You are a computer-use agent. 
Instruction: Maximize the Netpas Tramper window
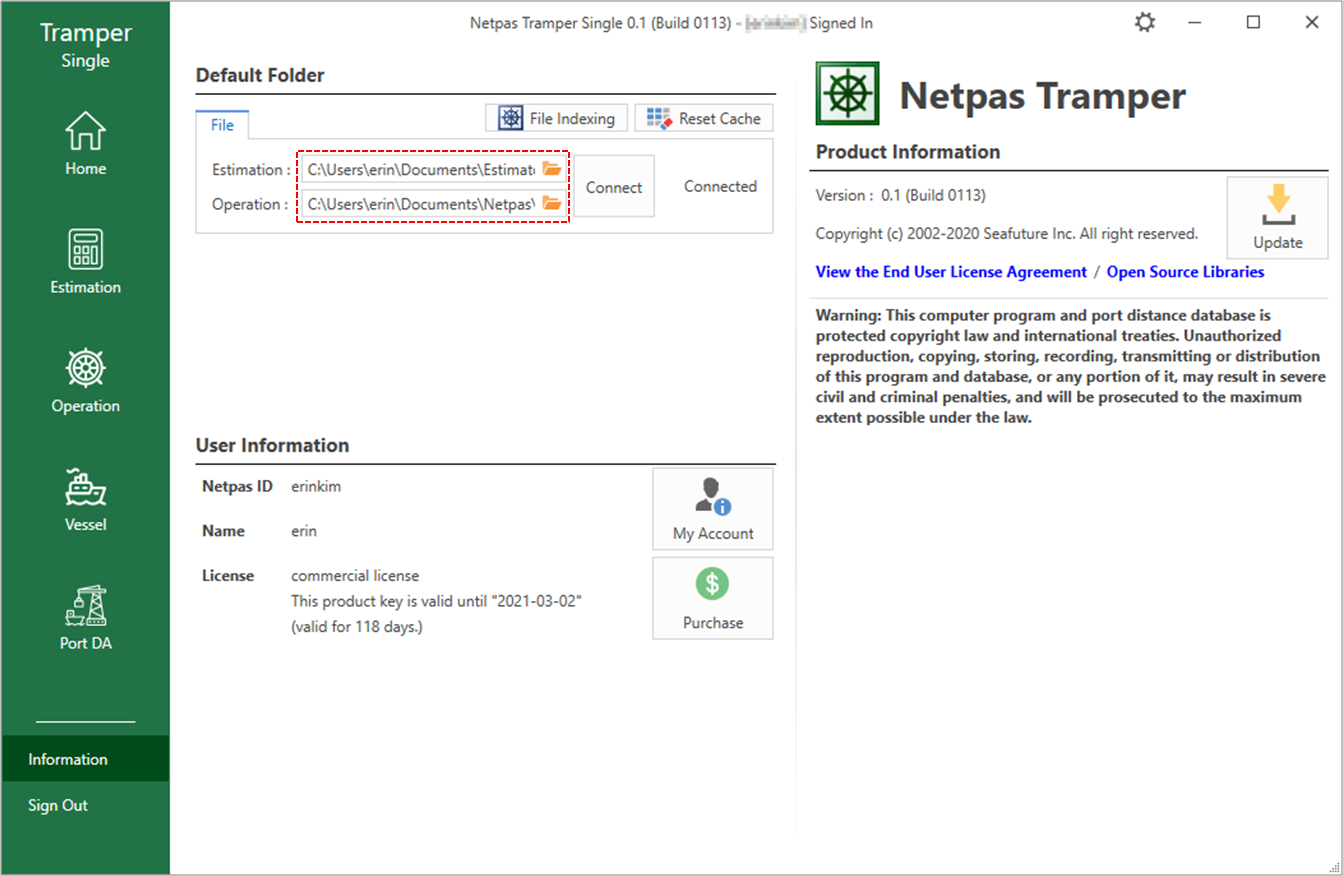click(x=1253, y=22)
